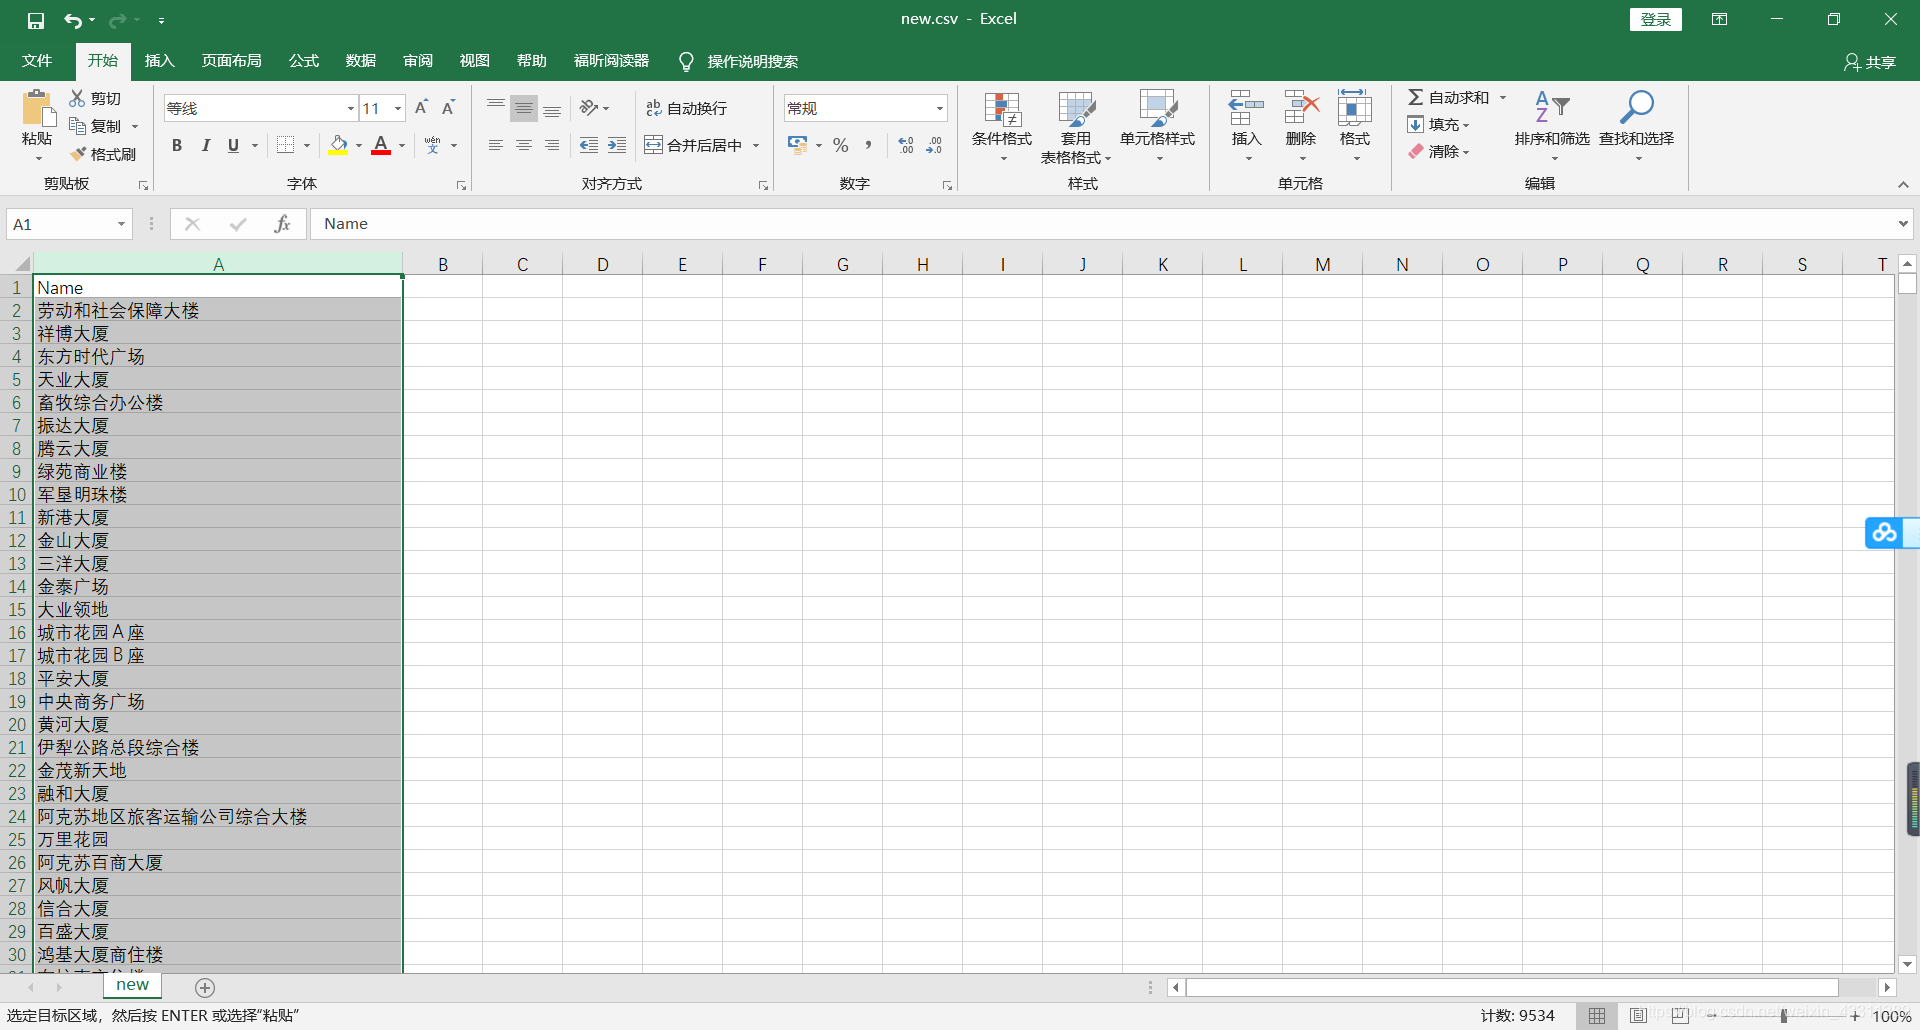The height and width of the screenshot is (1030, 1920).
Task: Click the Login (登录) button
Action: 1656,20
